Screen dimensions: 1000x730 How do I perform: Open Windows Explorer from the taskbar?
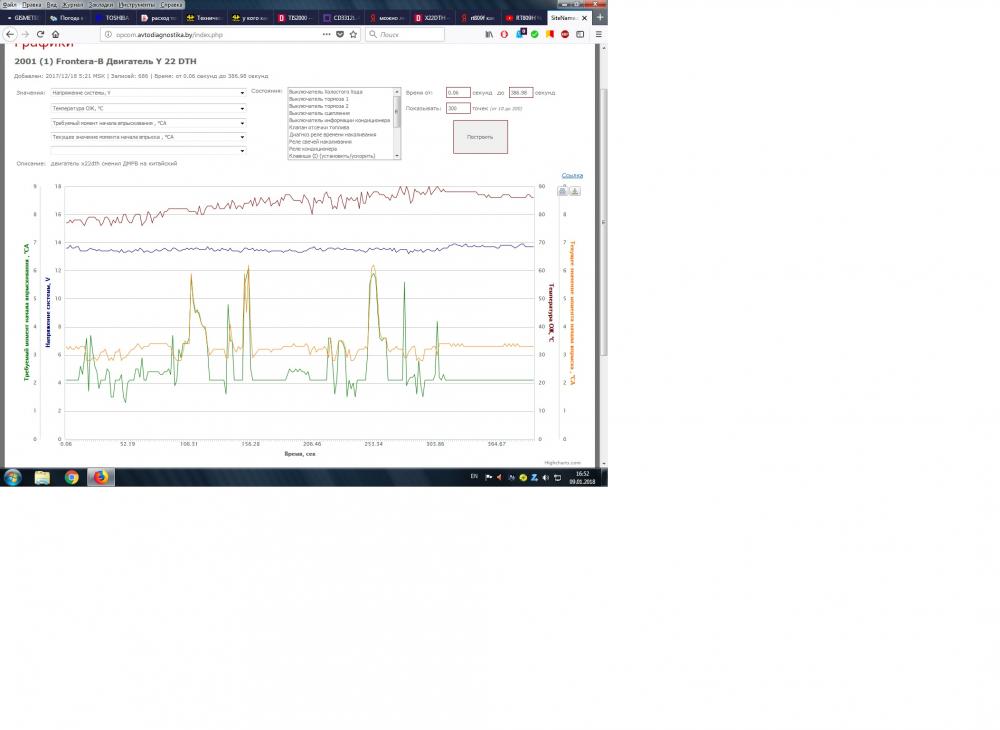point(42,477)
